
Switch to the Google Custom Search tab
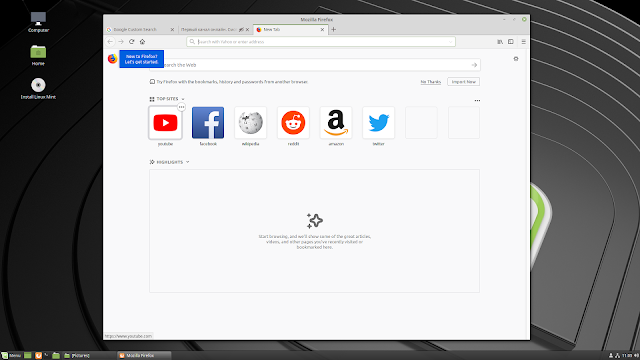click(140, 29)
